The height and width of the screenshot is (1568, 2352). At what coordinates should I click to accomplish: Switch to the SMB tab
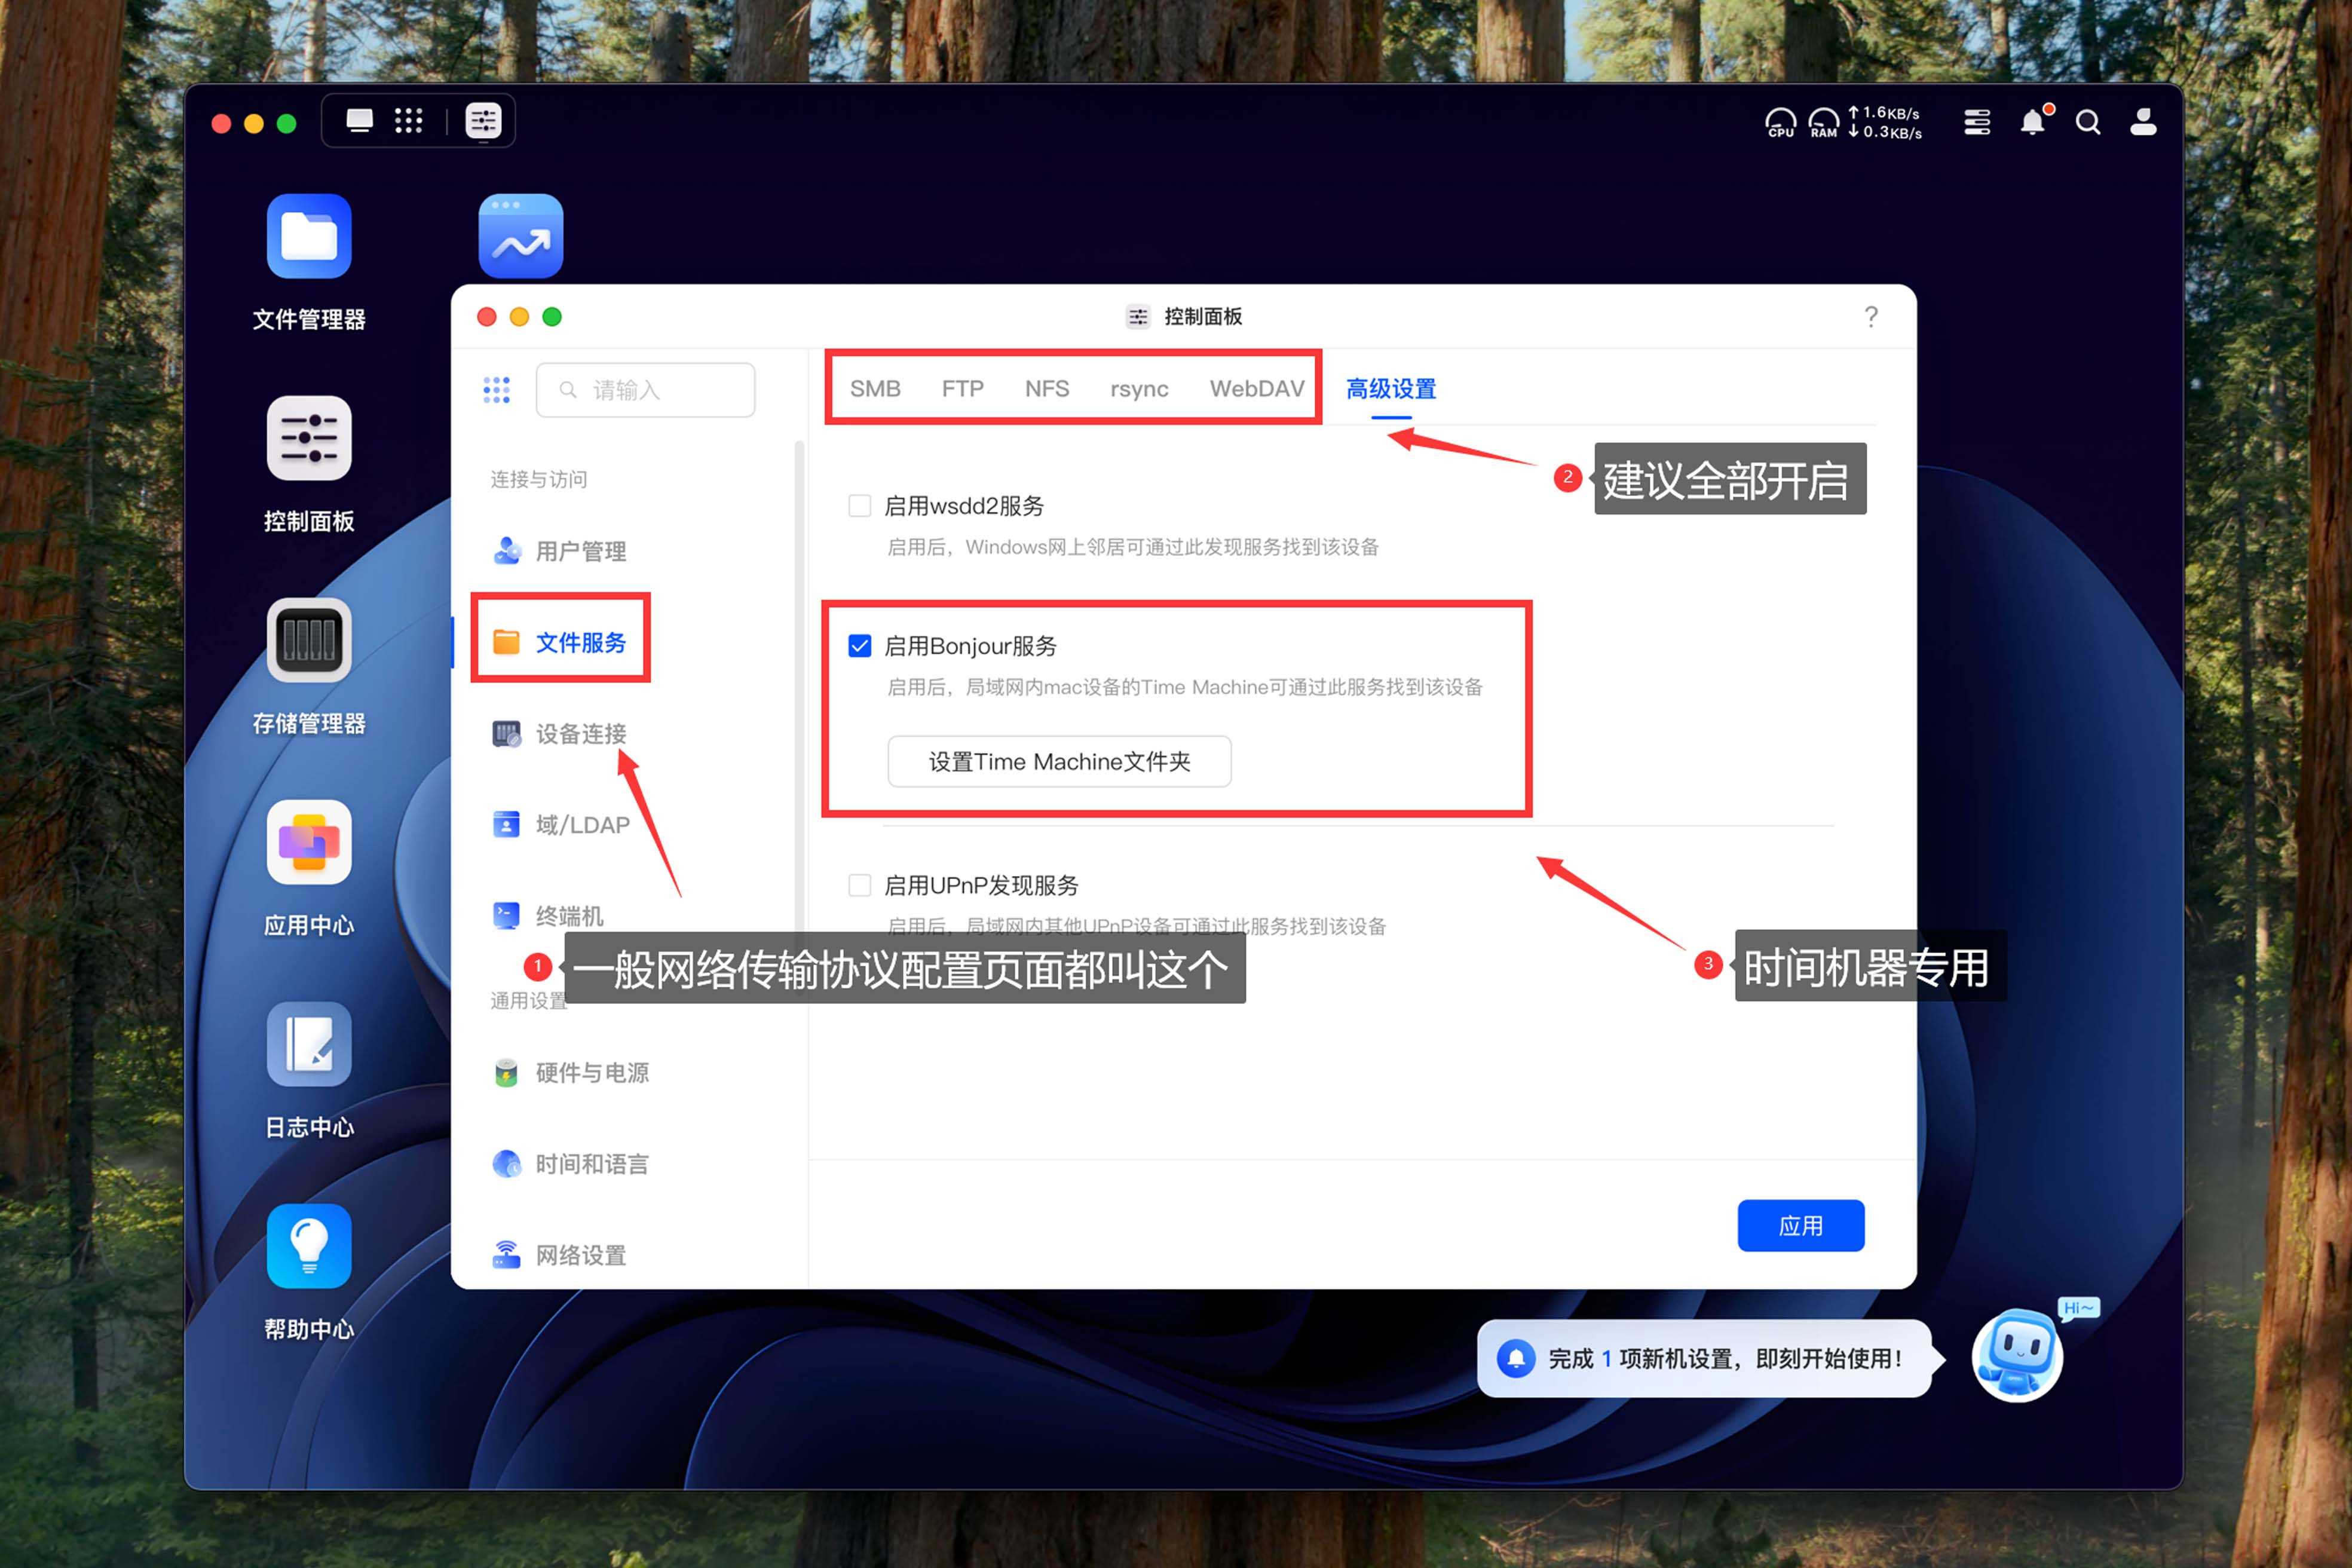click(875, 389)
